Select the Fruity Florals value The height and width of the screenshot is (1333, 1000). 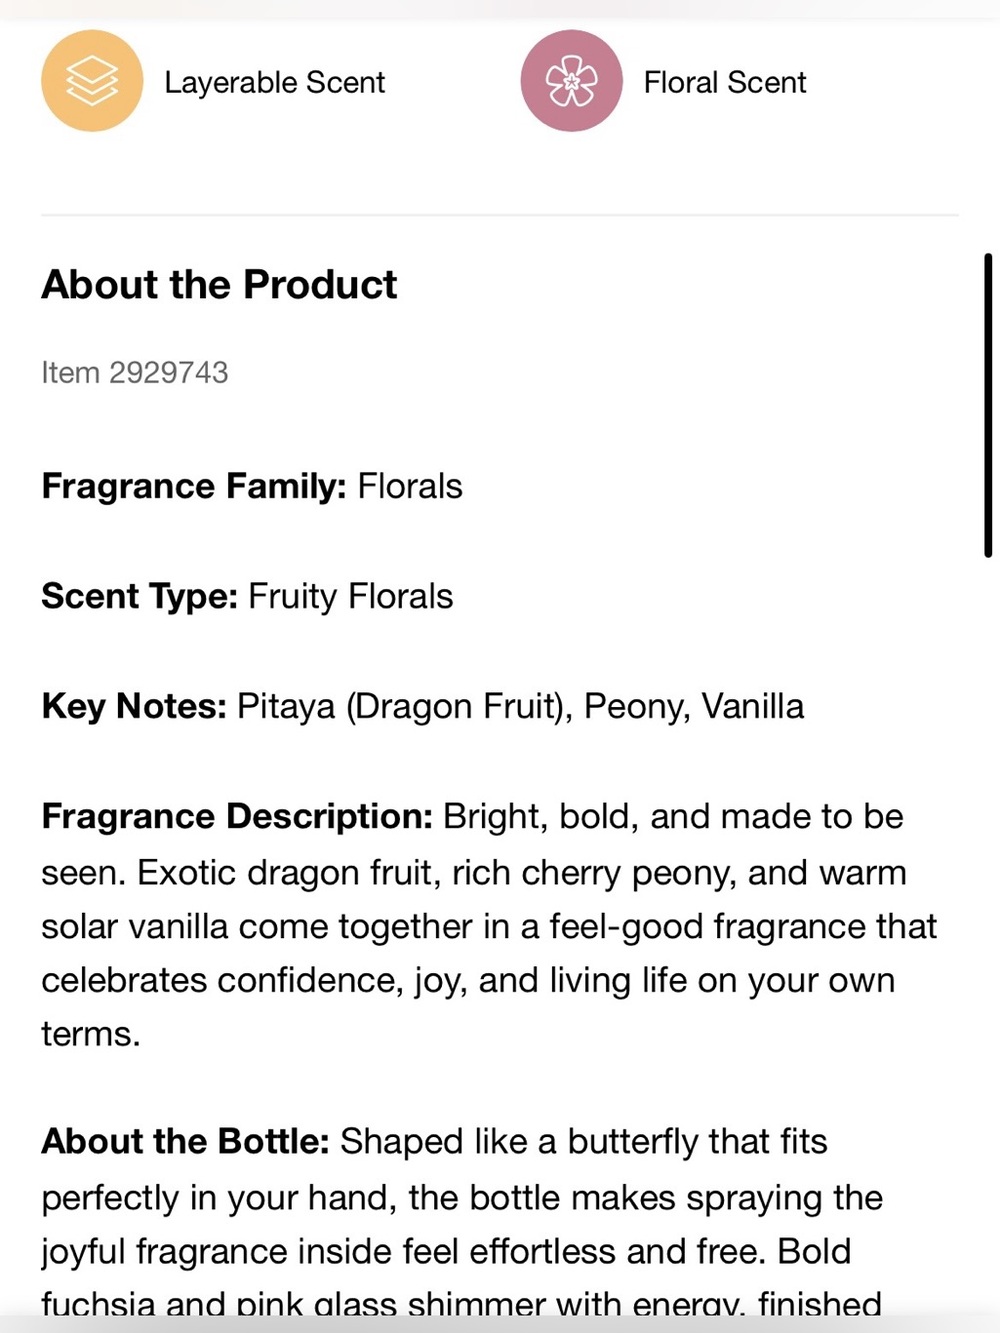(x=351, y=597)
